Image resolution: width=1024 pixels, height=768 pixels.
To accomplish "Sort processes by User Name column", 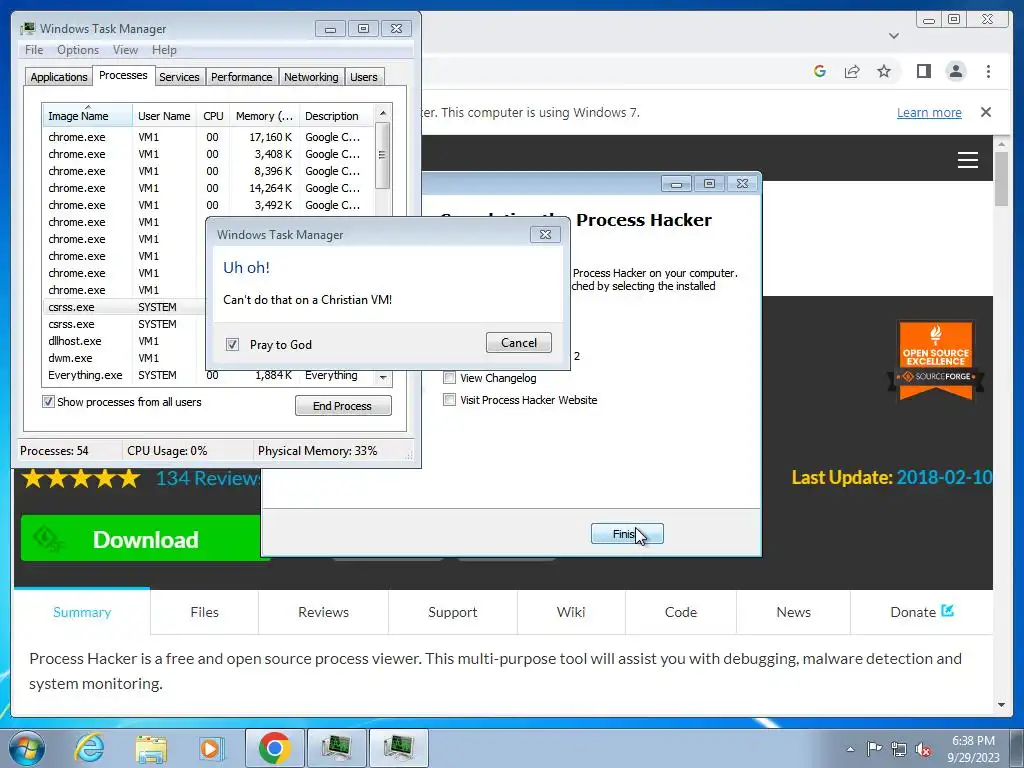I will coord(165,116).
